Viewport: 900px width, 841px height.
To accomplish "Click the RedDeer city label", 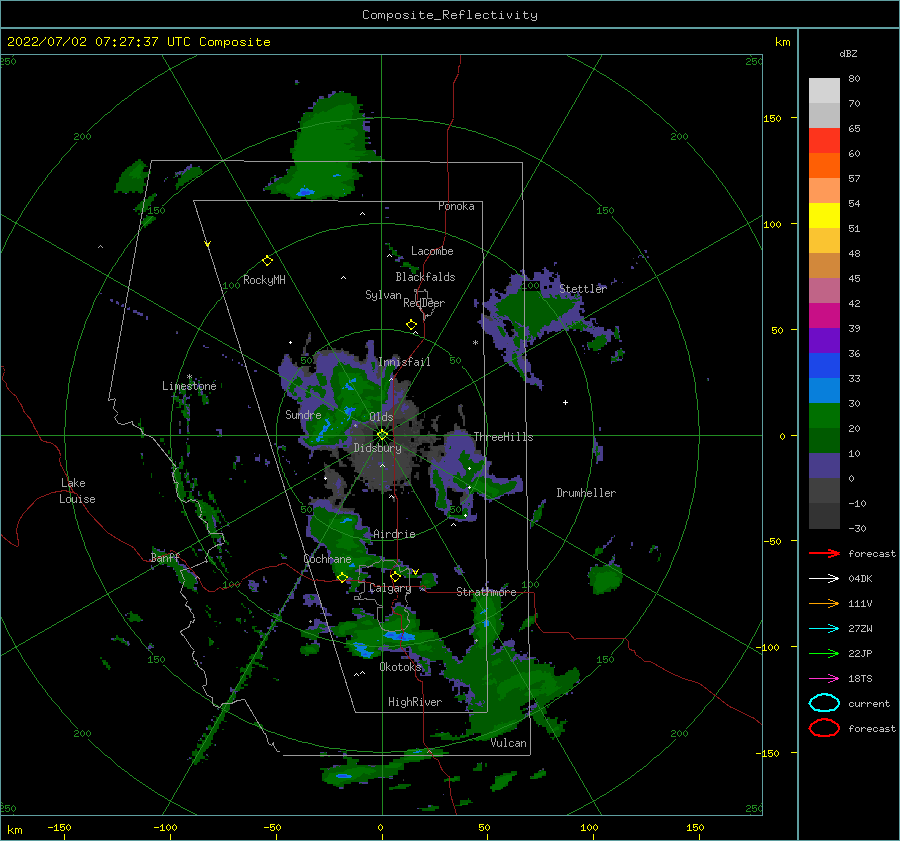I will pos(424,303).
